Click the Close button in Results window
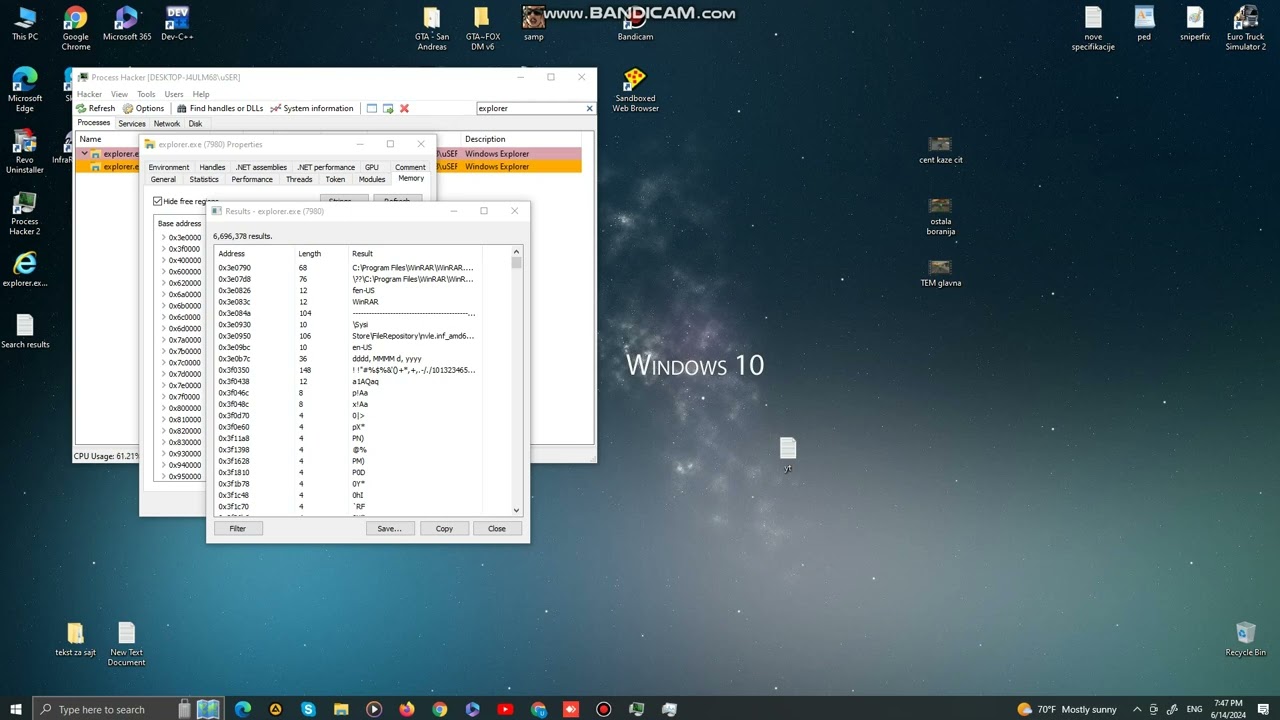 [497, 528]
